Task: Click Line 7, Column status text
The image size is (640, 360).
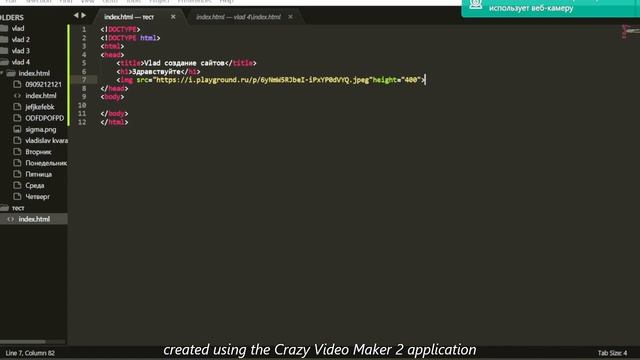Action: tap(30, 353)
